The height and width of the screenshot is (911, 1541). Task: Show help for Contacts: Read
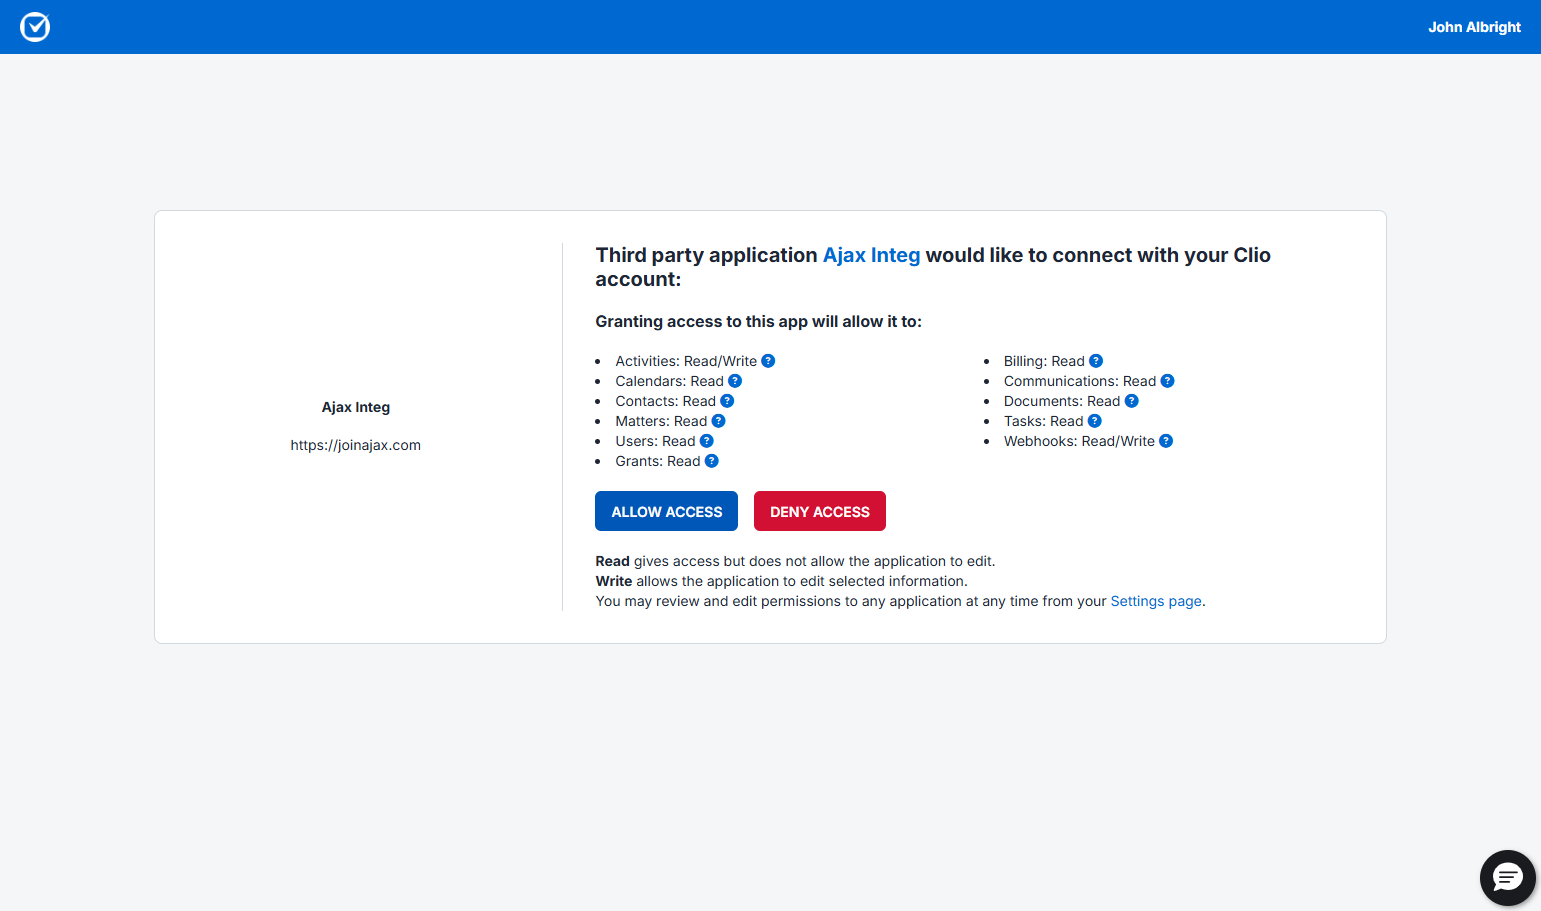pos(727,401)
